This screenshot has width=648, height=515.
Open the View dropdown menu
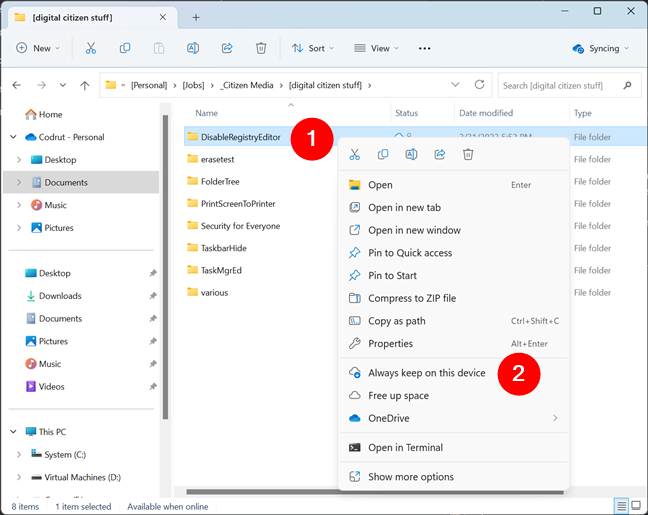click(377, 48)
